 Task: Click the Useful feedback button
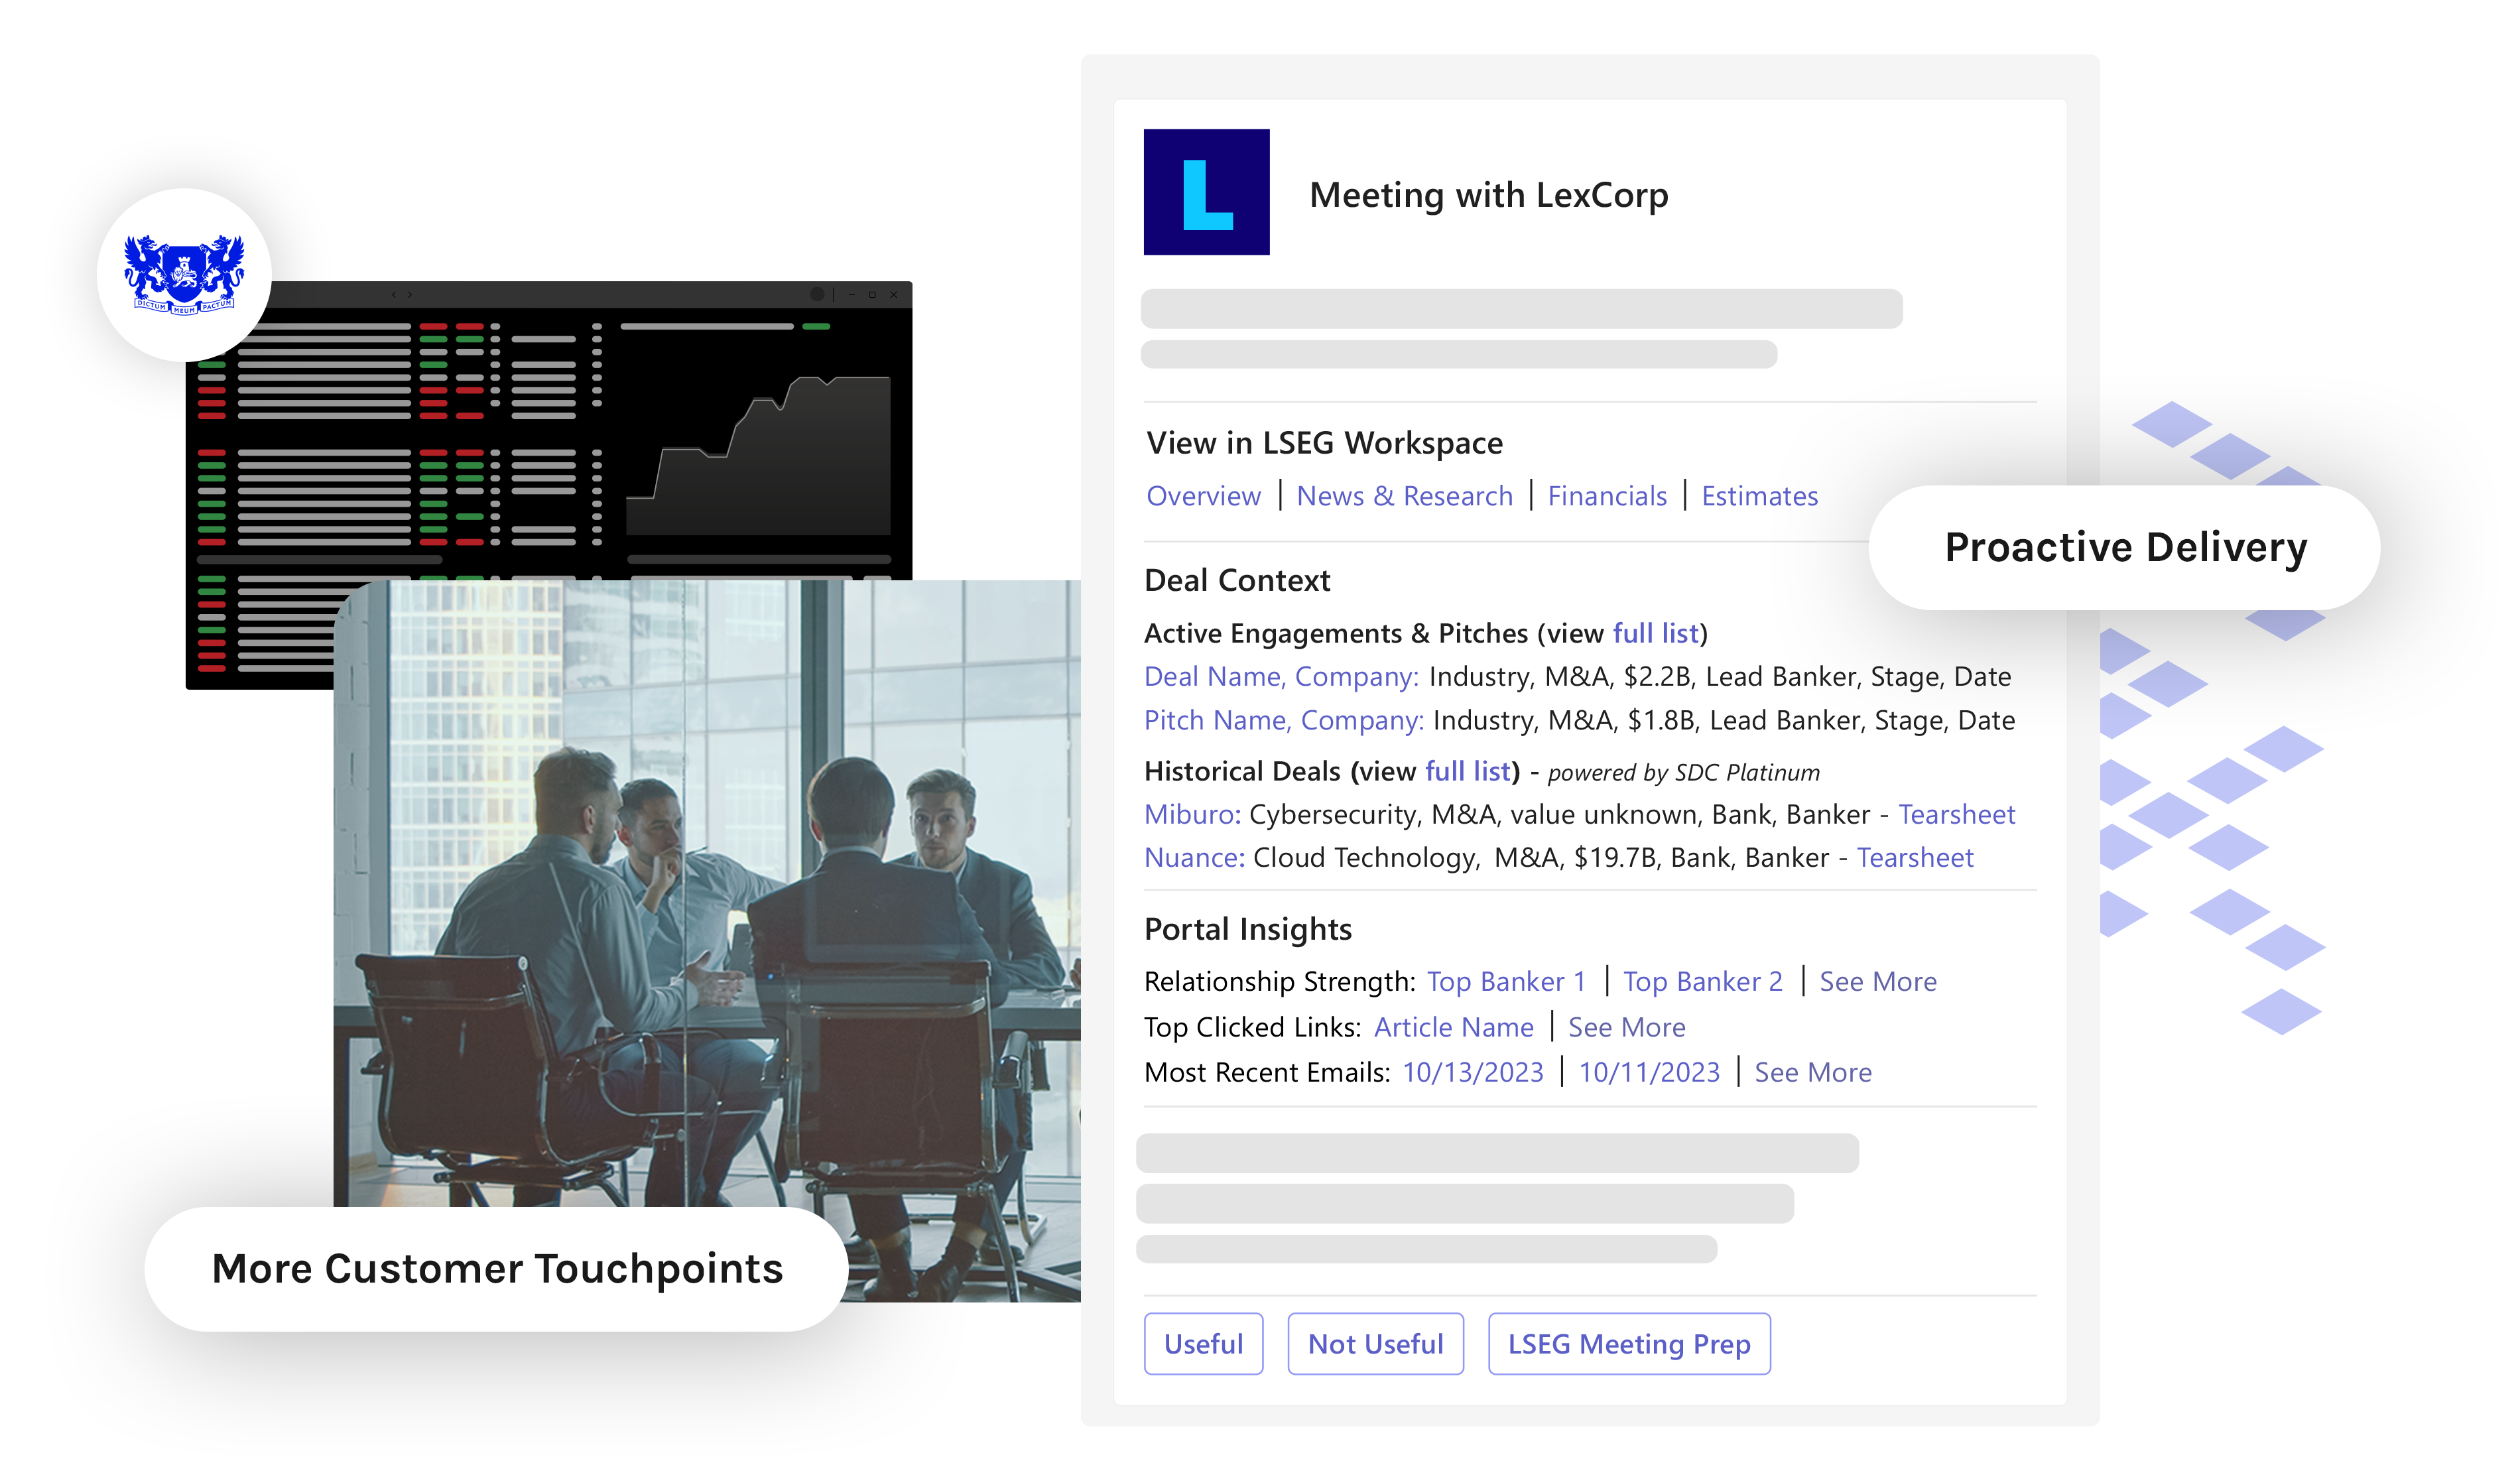pos(1203,1343)
